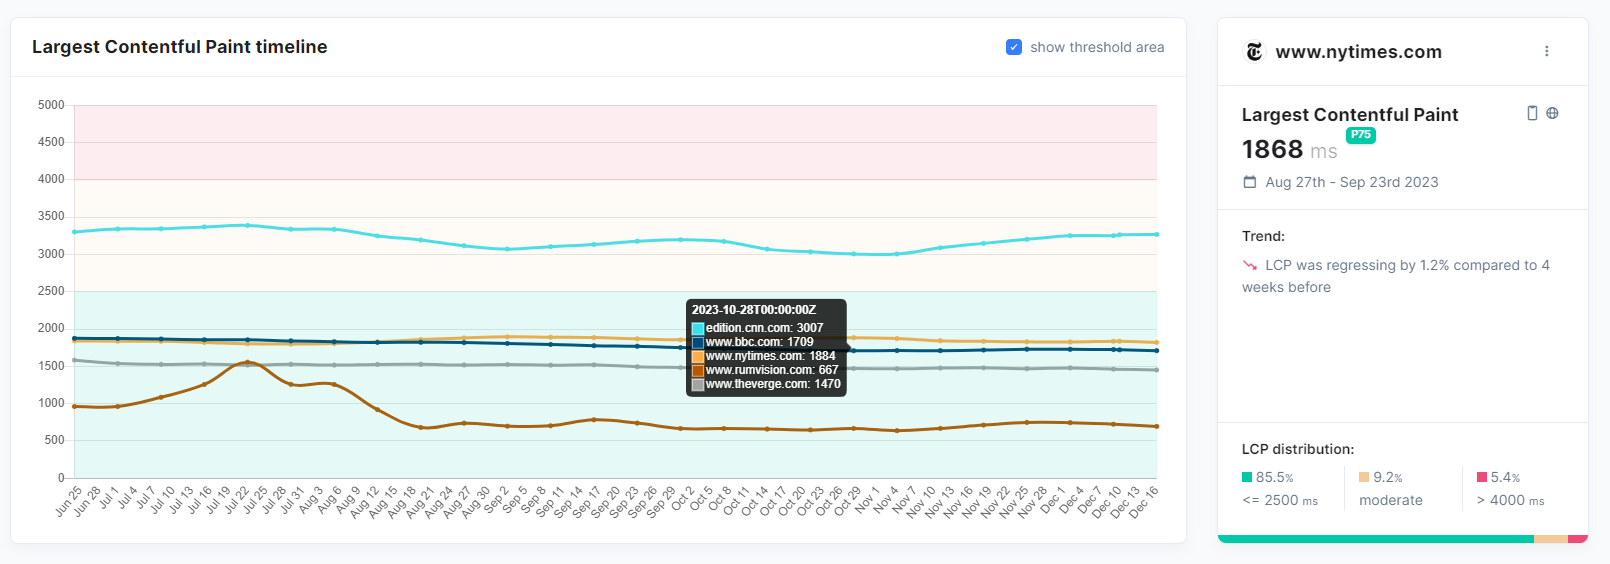This screenshot has width=1610, height=564.
Task: Click rumvision line peak near Jul 22
Action: (248, 362)
